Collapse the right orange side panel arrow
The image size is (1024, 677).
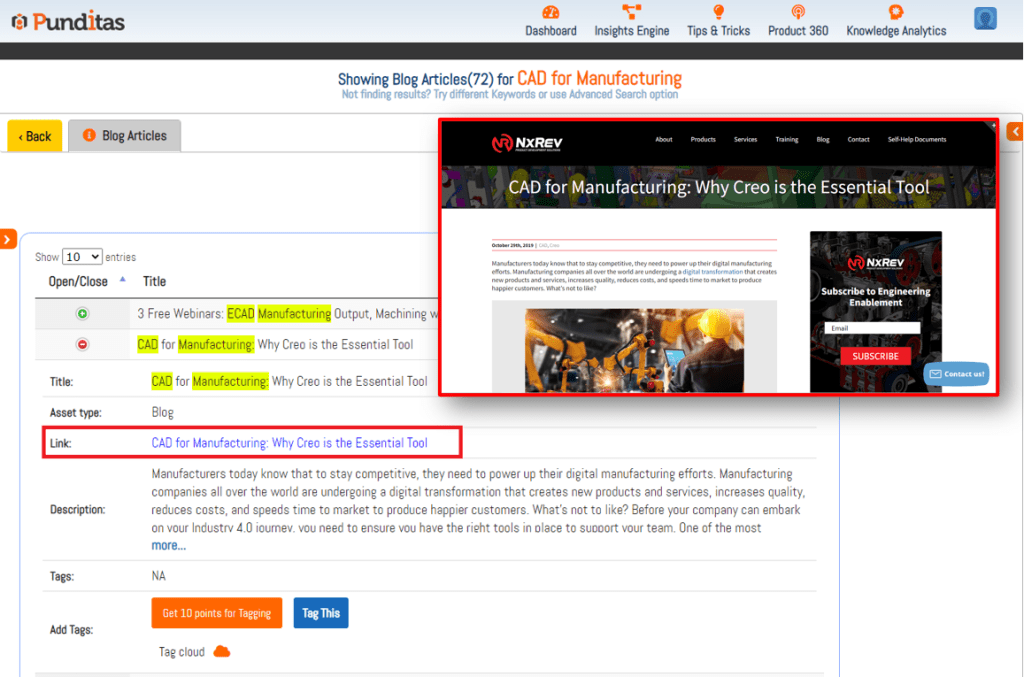[1015, 131]
